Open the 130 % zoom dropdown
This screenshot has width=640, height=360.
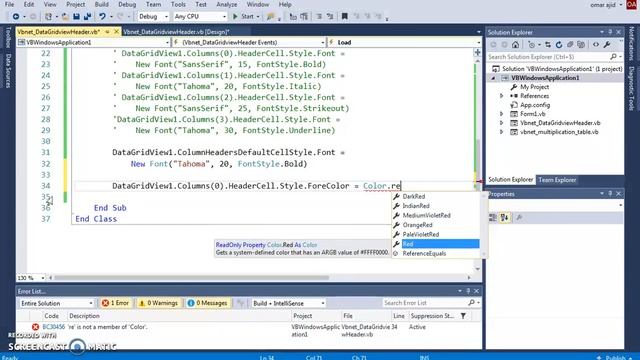click(x=31, y=278)
